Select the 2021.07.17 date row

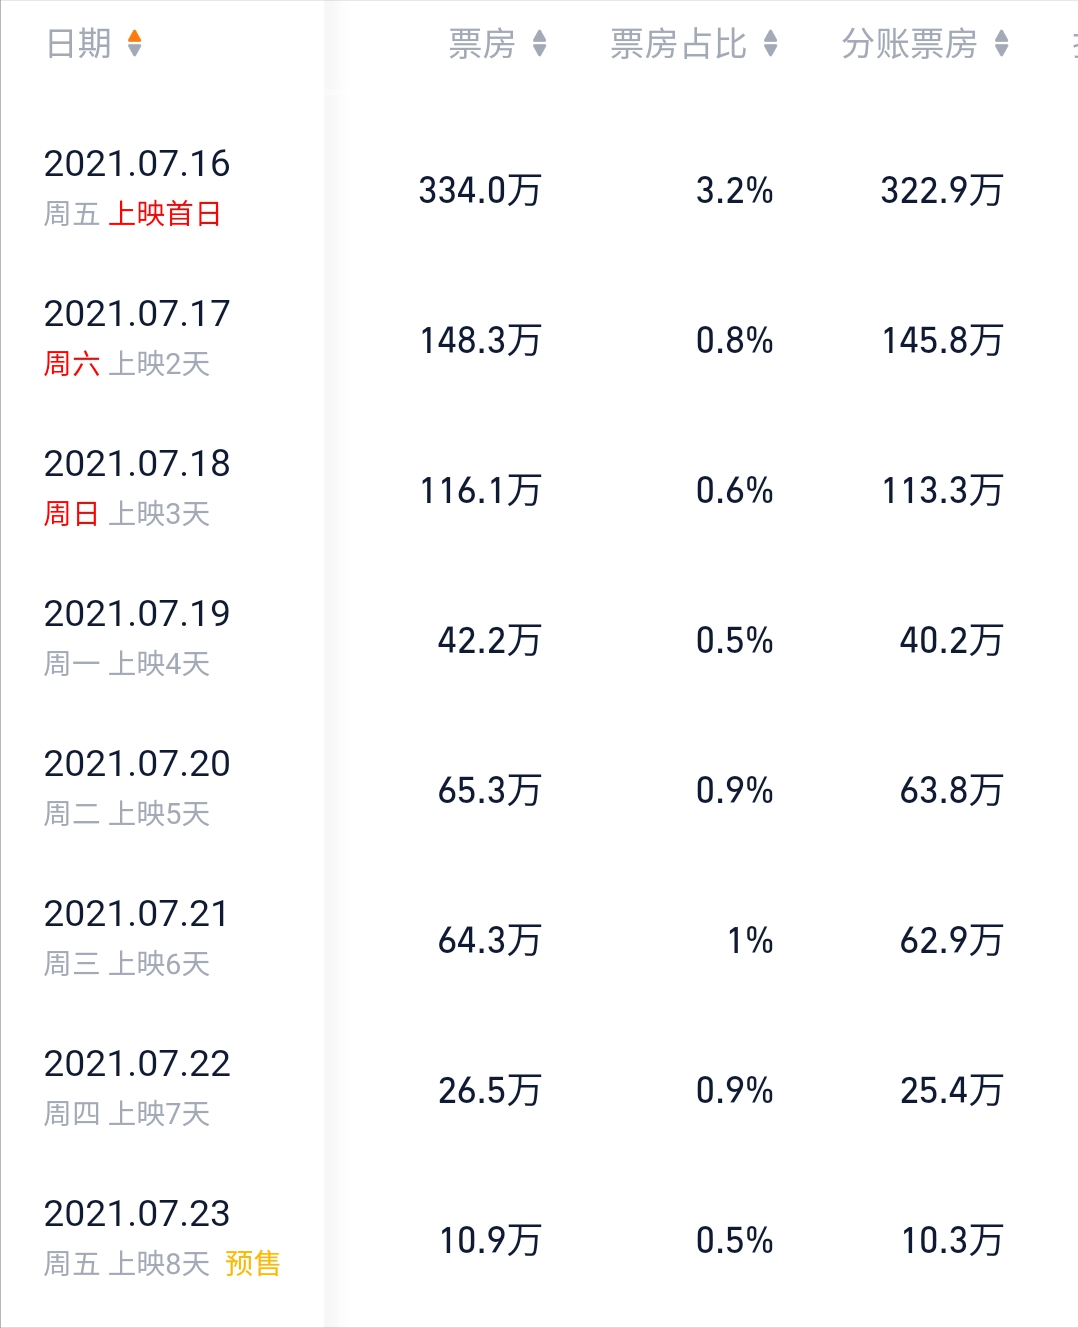click(539, 339)
